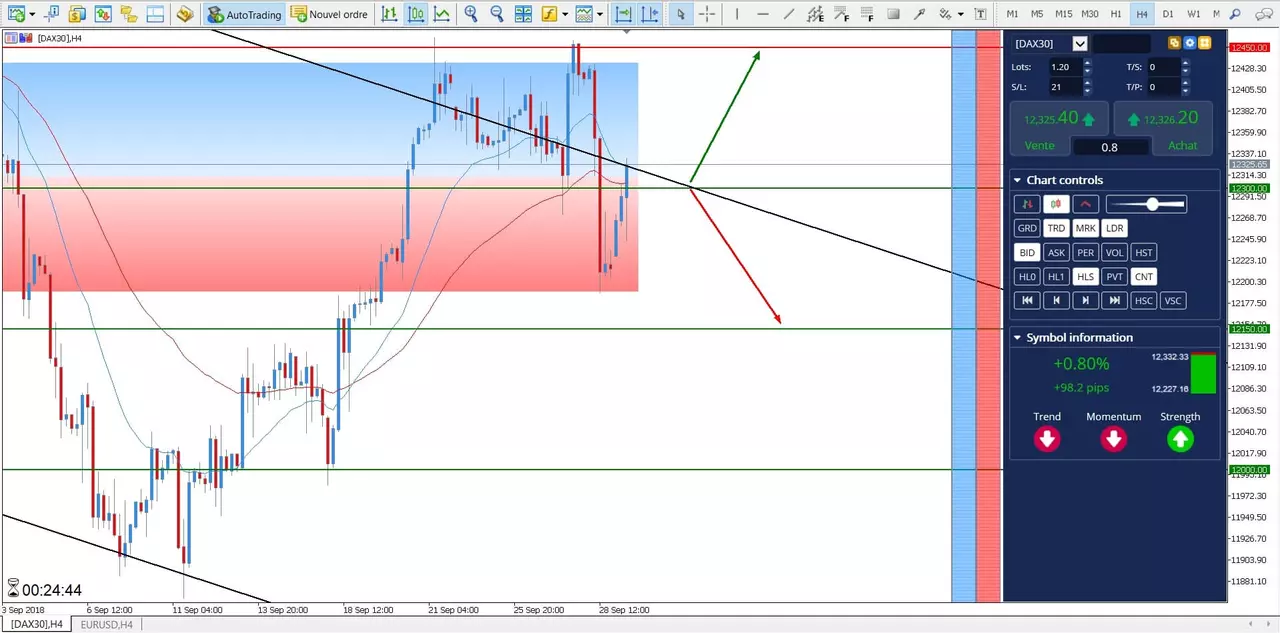Toggle the TRD option
The height and width of the screenshot is (633, 1280).
pos(1056,228)
